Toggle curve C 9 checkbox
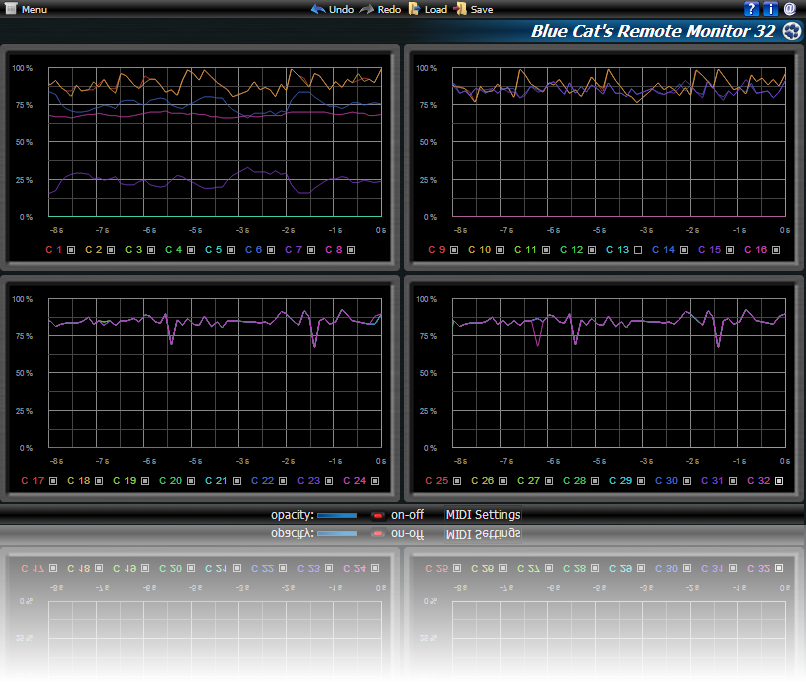Screen dimensions: 806x682 pos(454,250)
